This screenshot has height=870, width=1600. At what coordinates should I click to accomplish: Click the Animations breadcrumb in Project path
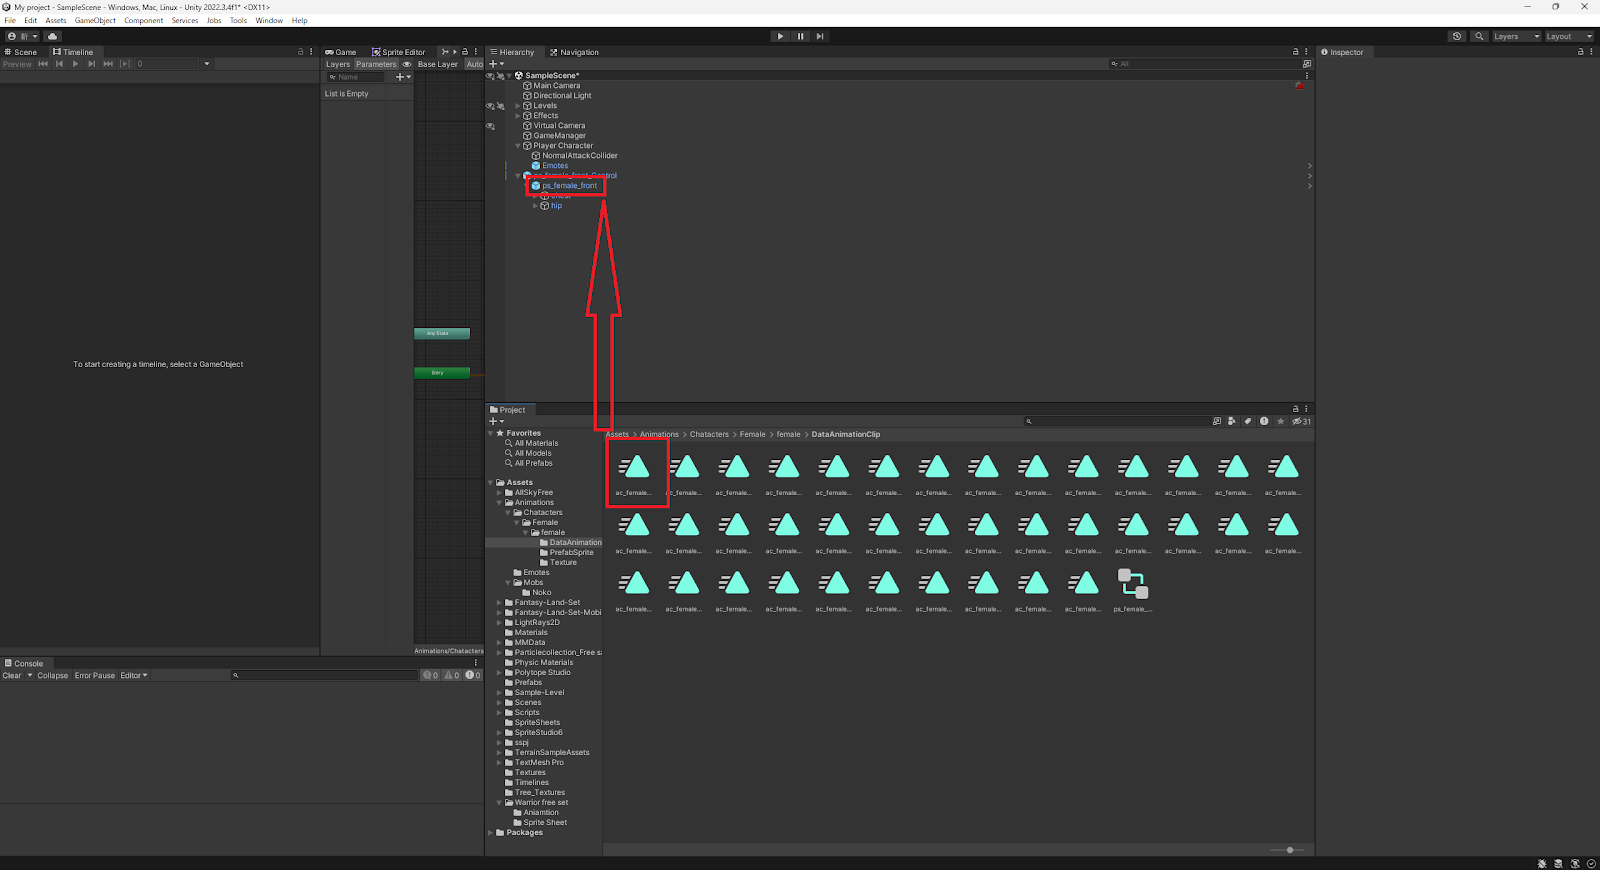point(659,434)
